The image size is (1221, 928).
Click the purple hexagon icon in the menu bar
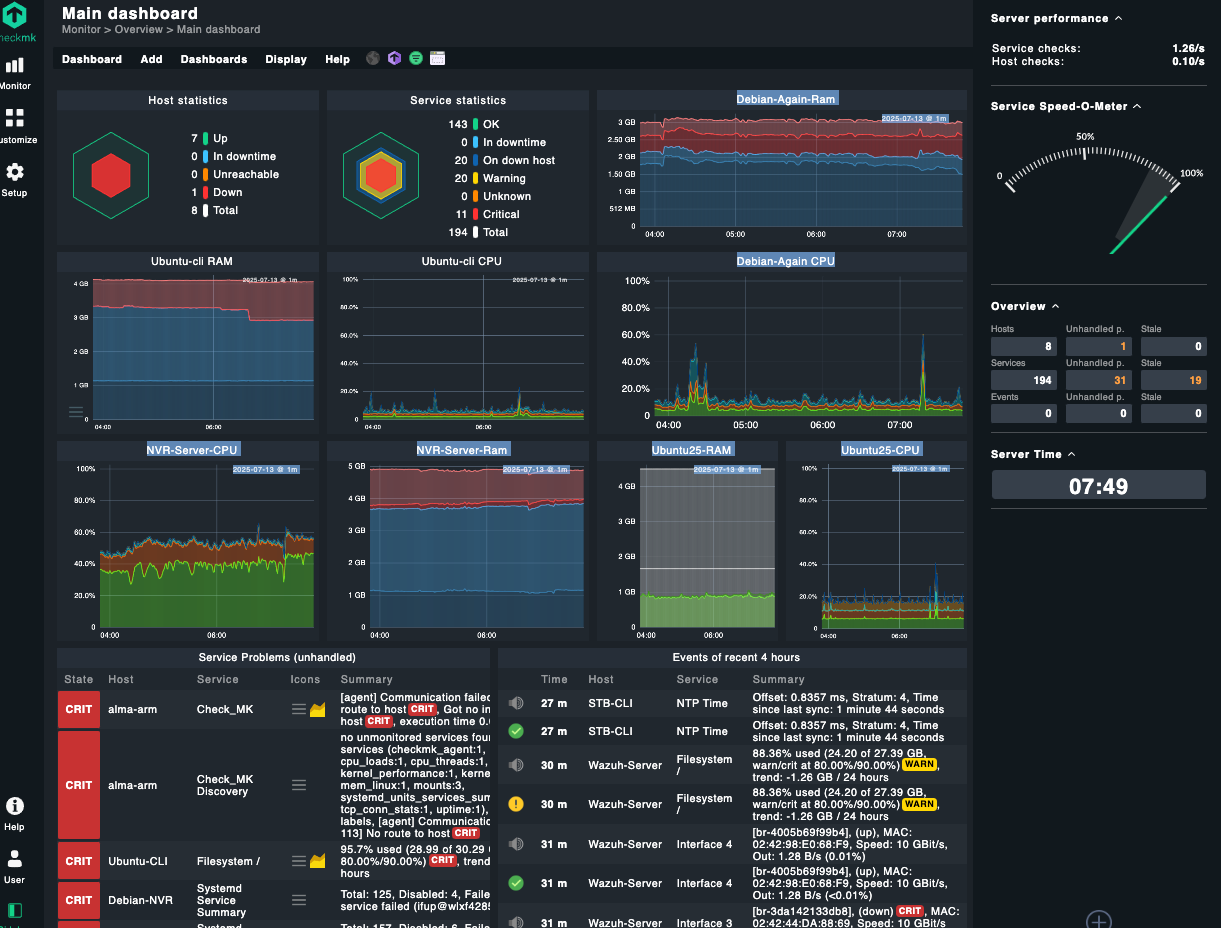pyautogui.click(x=395, y=59)
